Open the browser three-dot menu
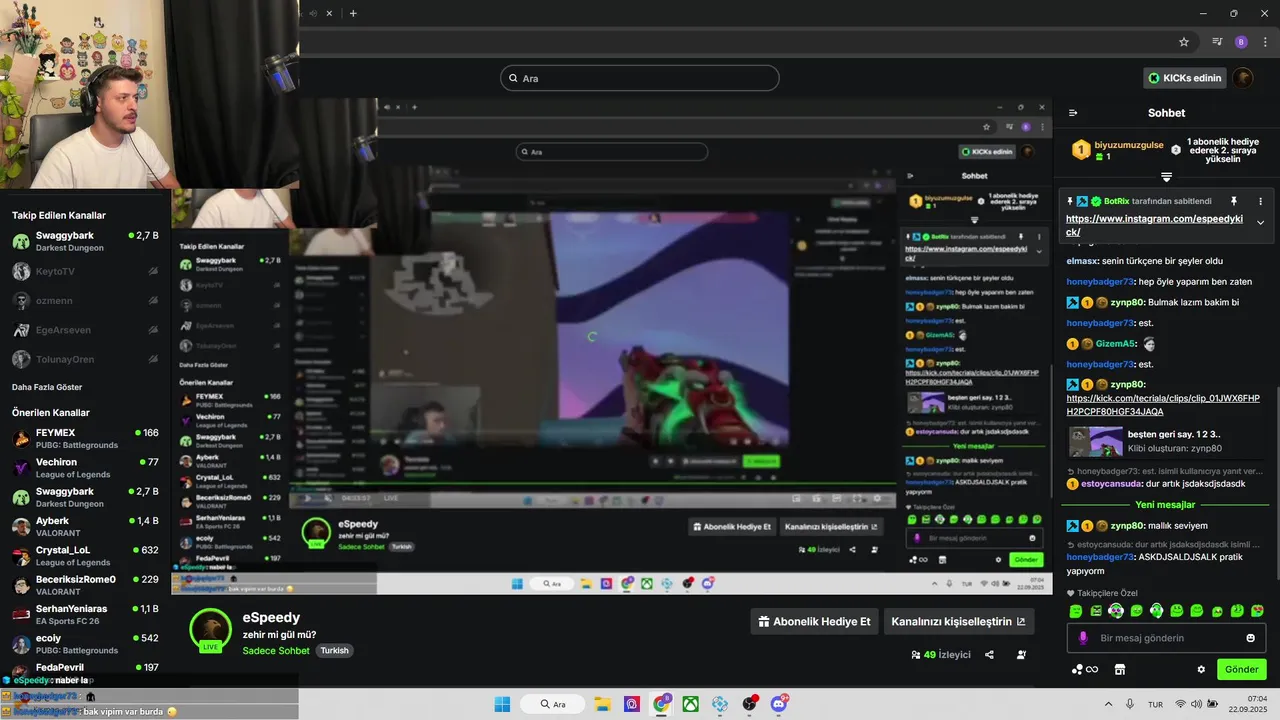 coord(1265,42)
